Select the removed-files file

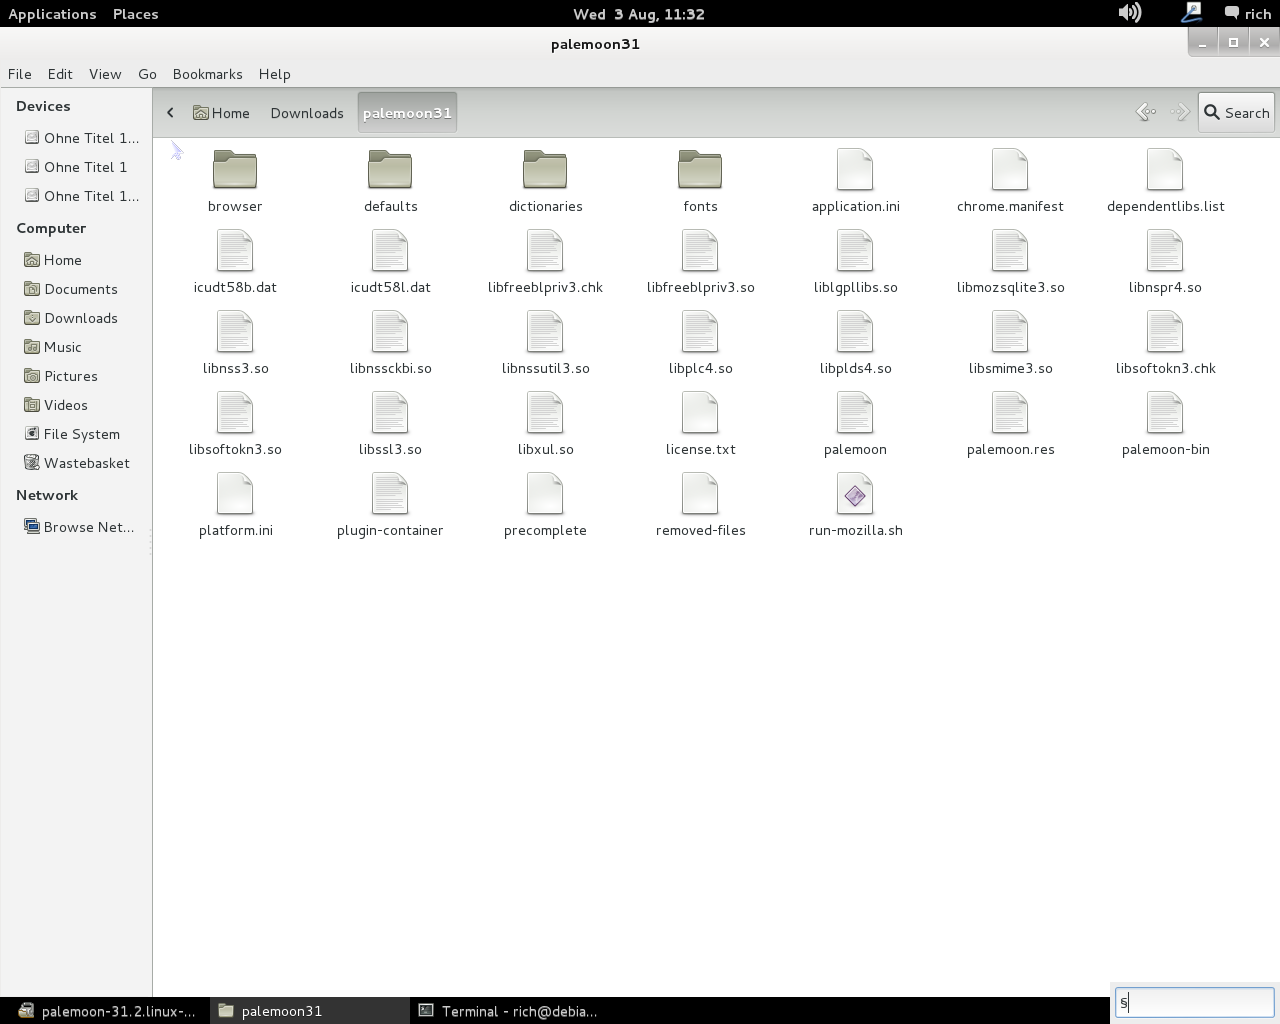pyautogui.click(x=700, y=505)
